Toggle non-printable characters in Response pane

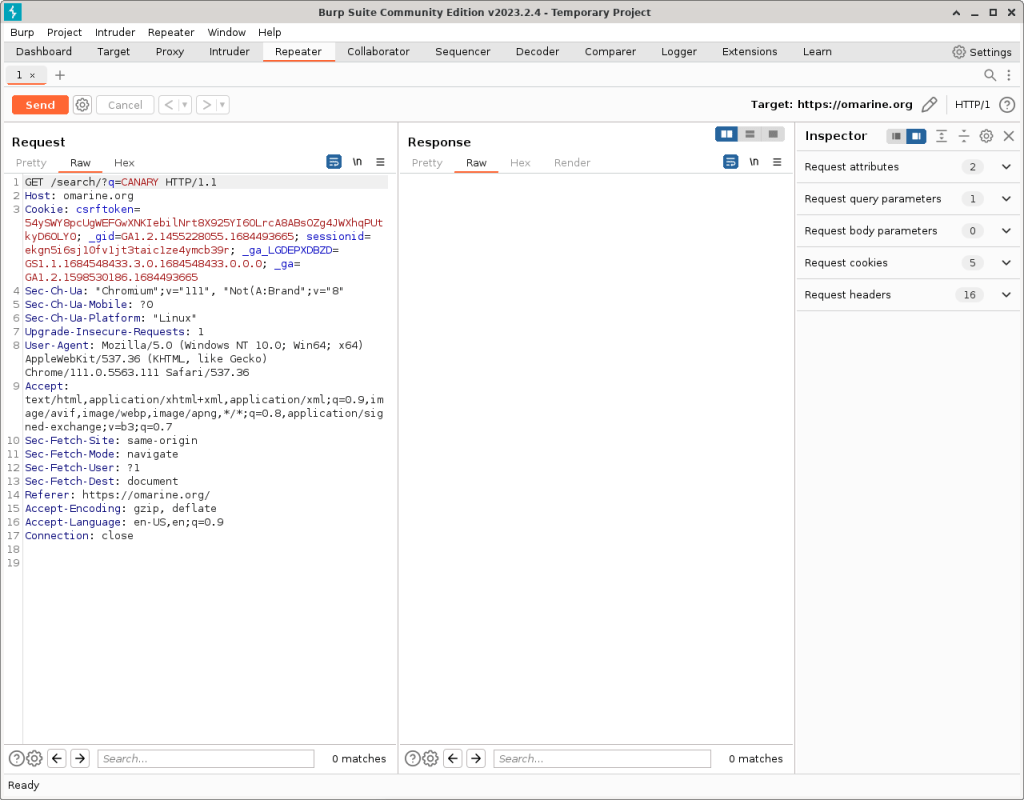[754, 162]
